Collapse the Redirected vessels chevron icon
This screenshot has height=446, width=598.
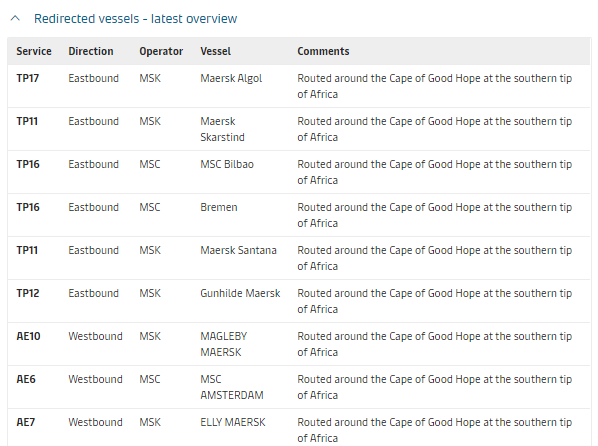[15, 18]
